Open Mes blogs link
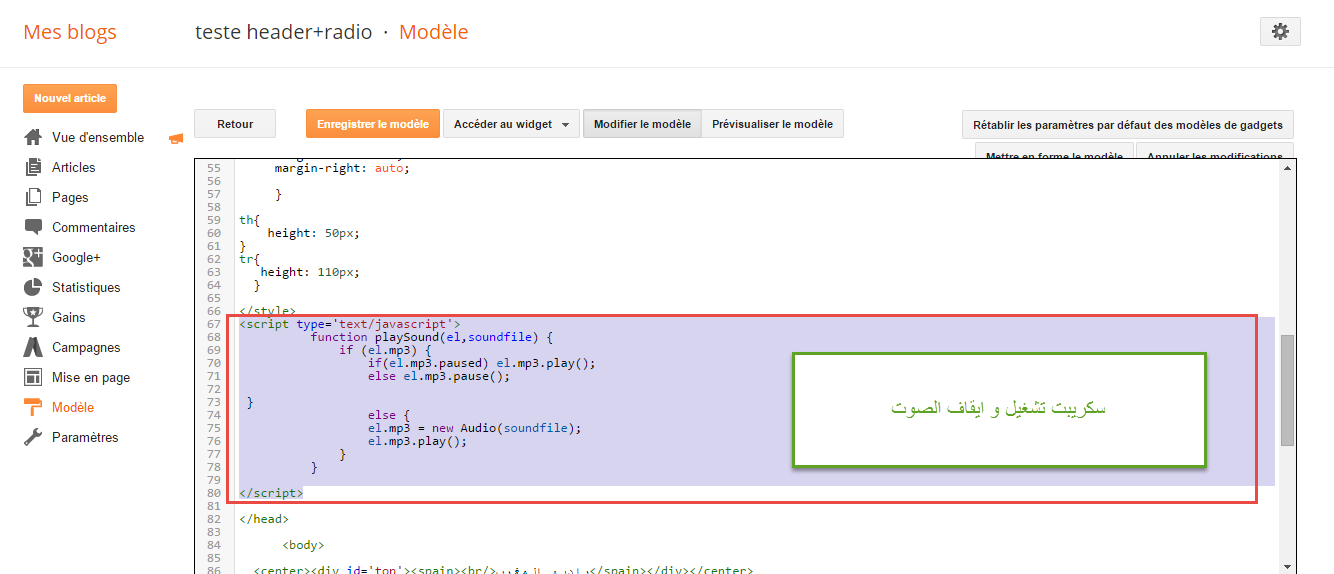1334x574 pixels. [x=70, y=32]
